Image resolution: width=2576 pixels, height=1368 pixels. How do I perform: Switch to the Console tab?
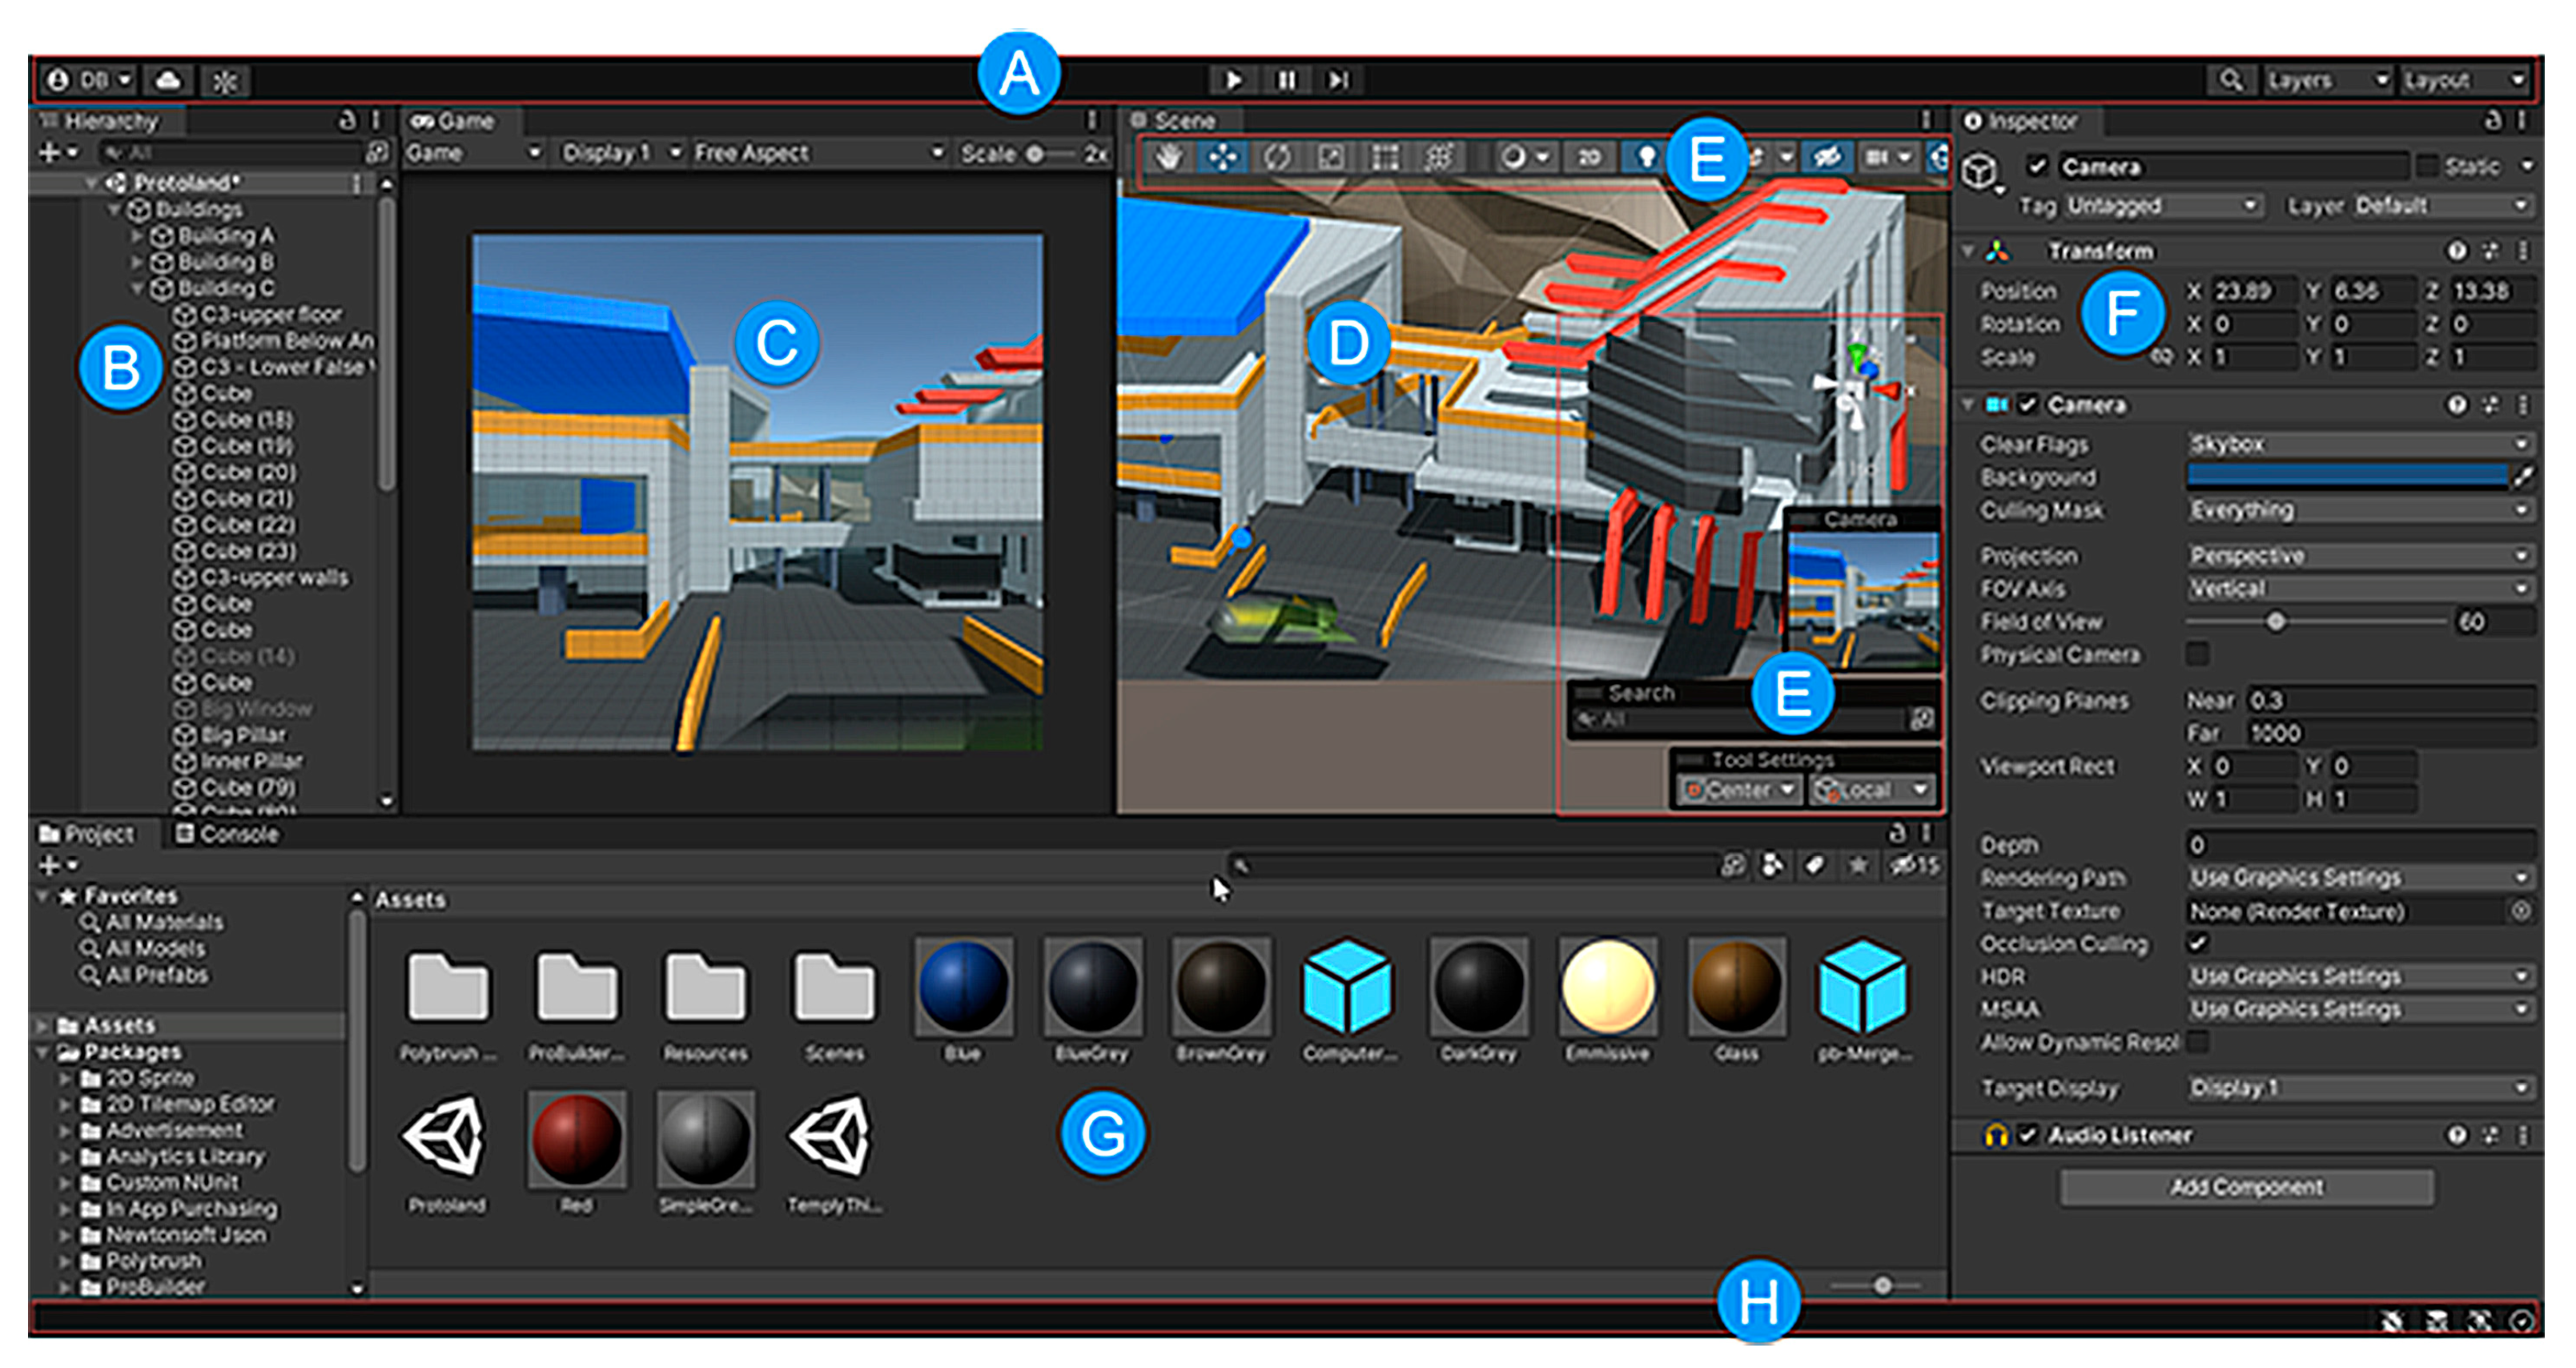tap(228, 834)
